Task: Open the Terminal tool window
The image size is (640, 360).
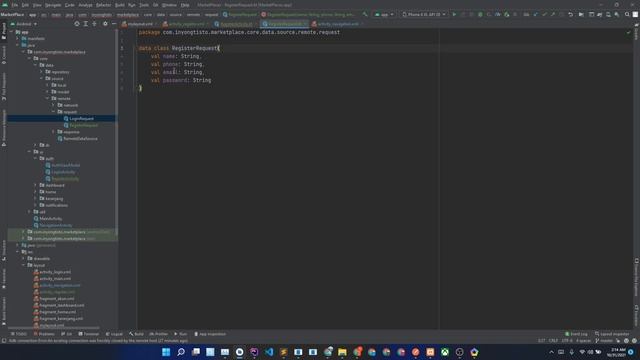Action: point(89,334)
